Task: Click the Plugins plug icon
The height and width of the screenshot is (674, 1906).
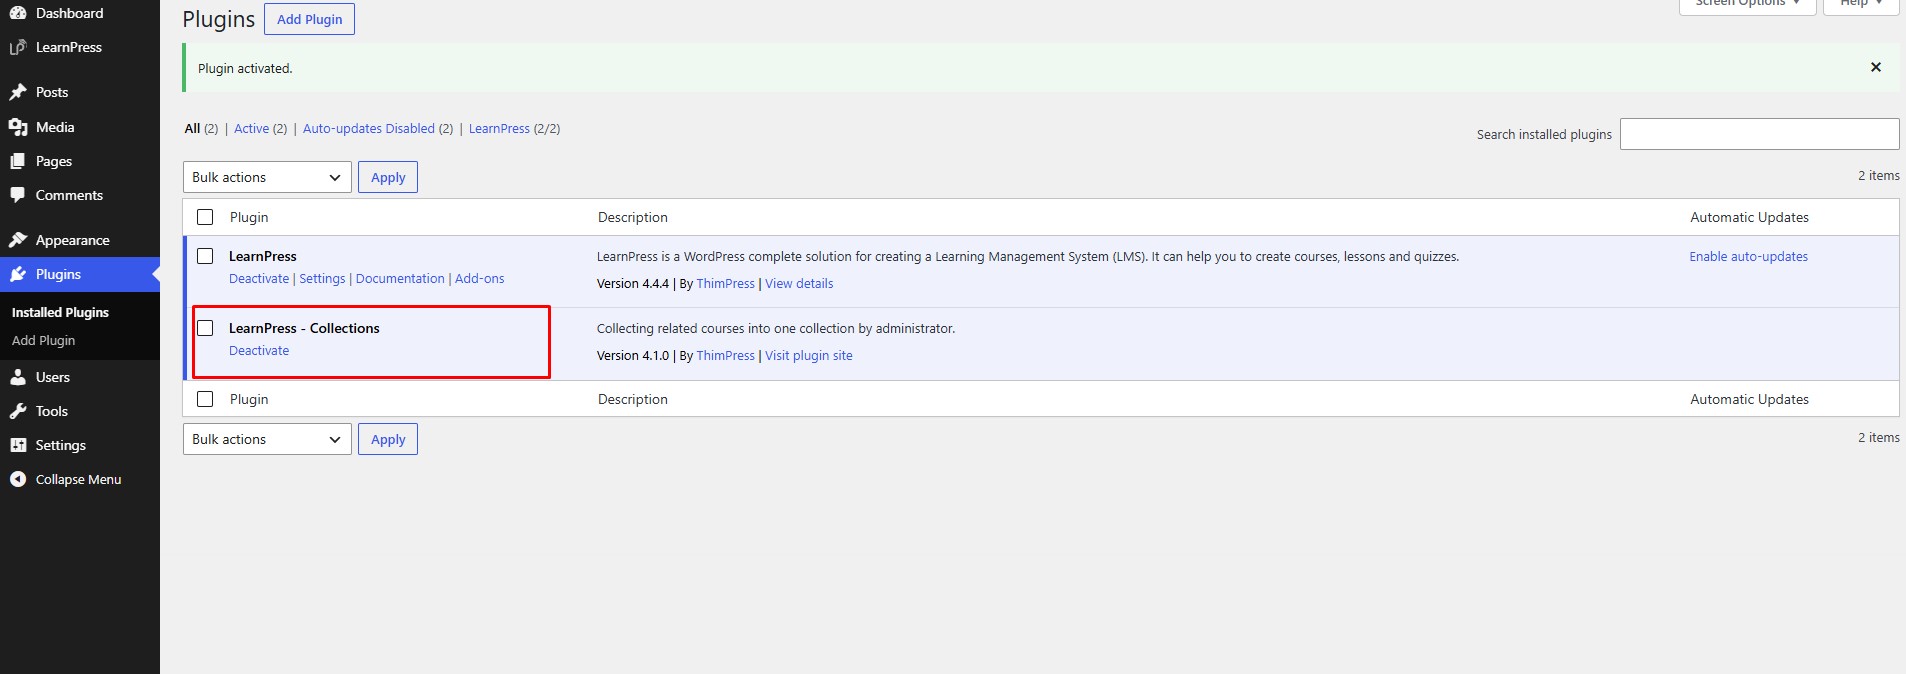Action: [x=18, y=274]
